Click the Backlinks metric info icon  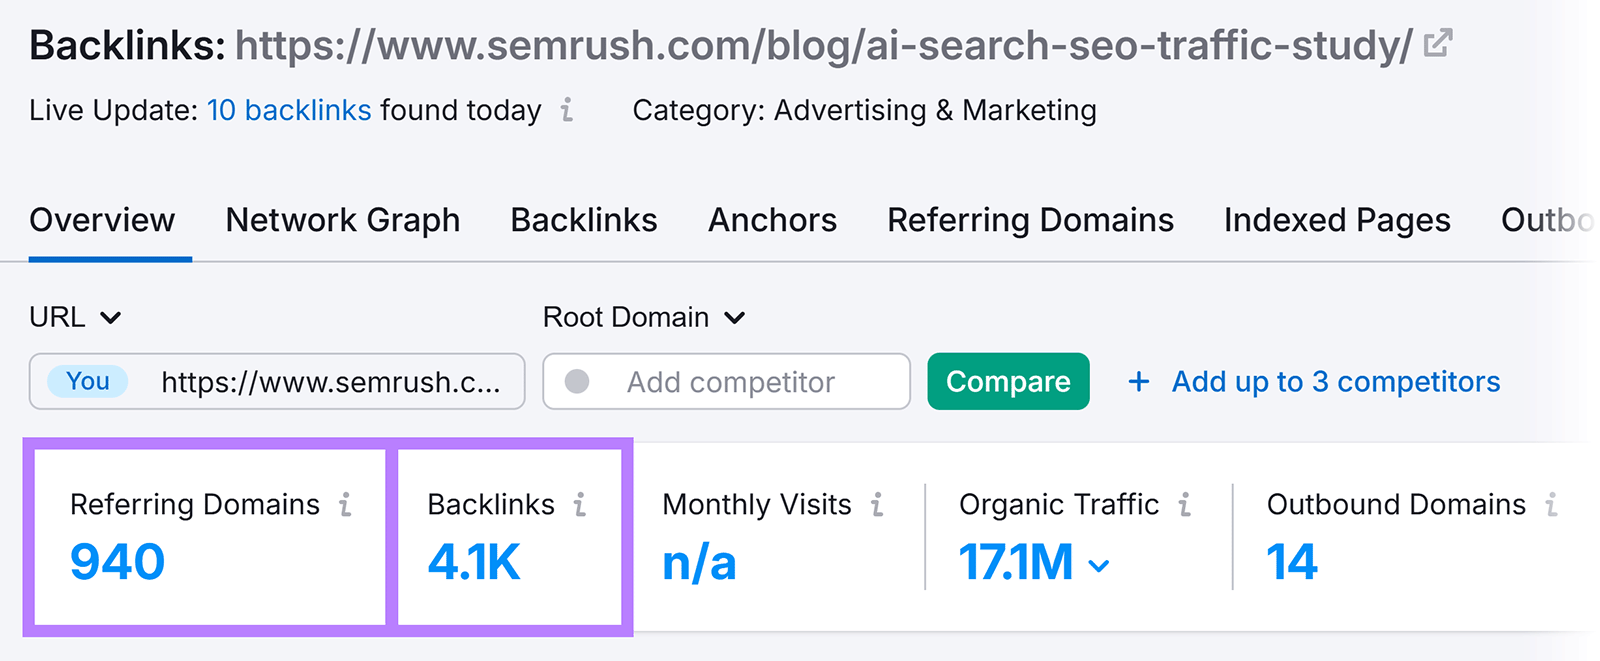coord(581,505)
